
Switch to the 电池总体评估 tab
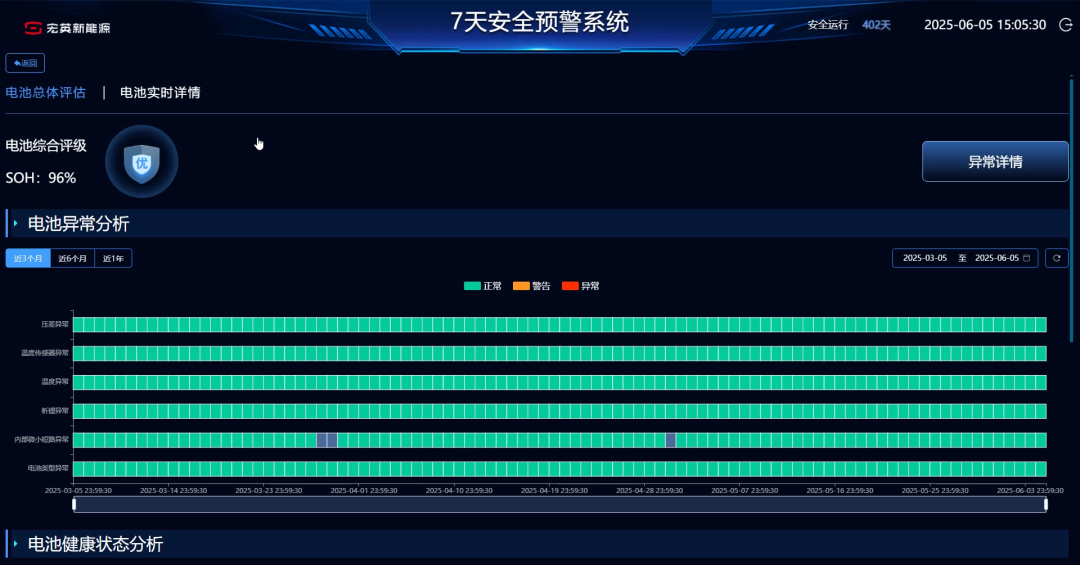click(45, 93)
